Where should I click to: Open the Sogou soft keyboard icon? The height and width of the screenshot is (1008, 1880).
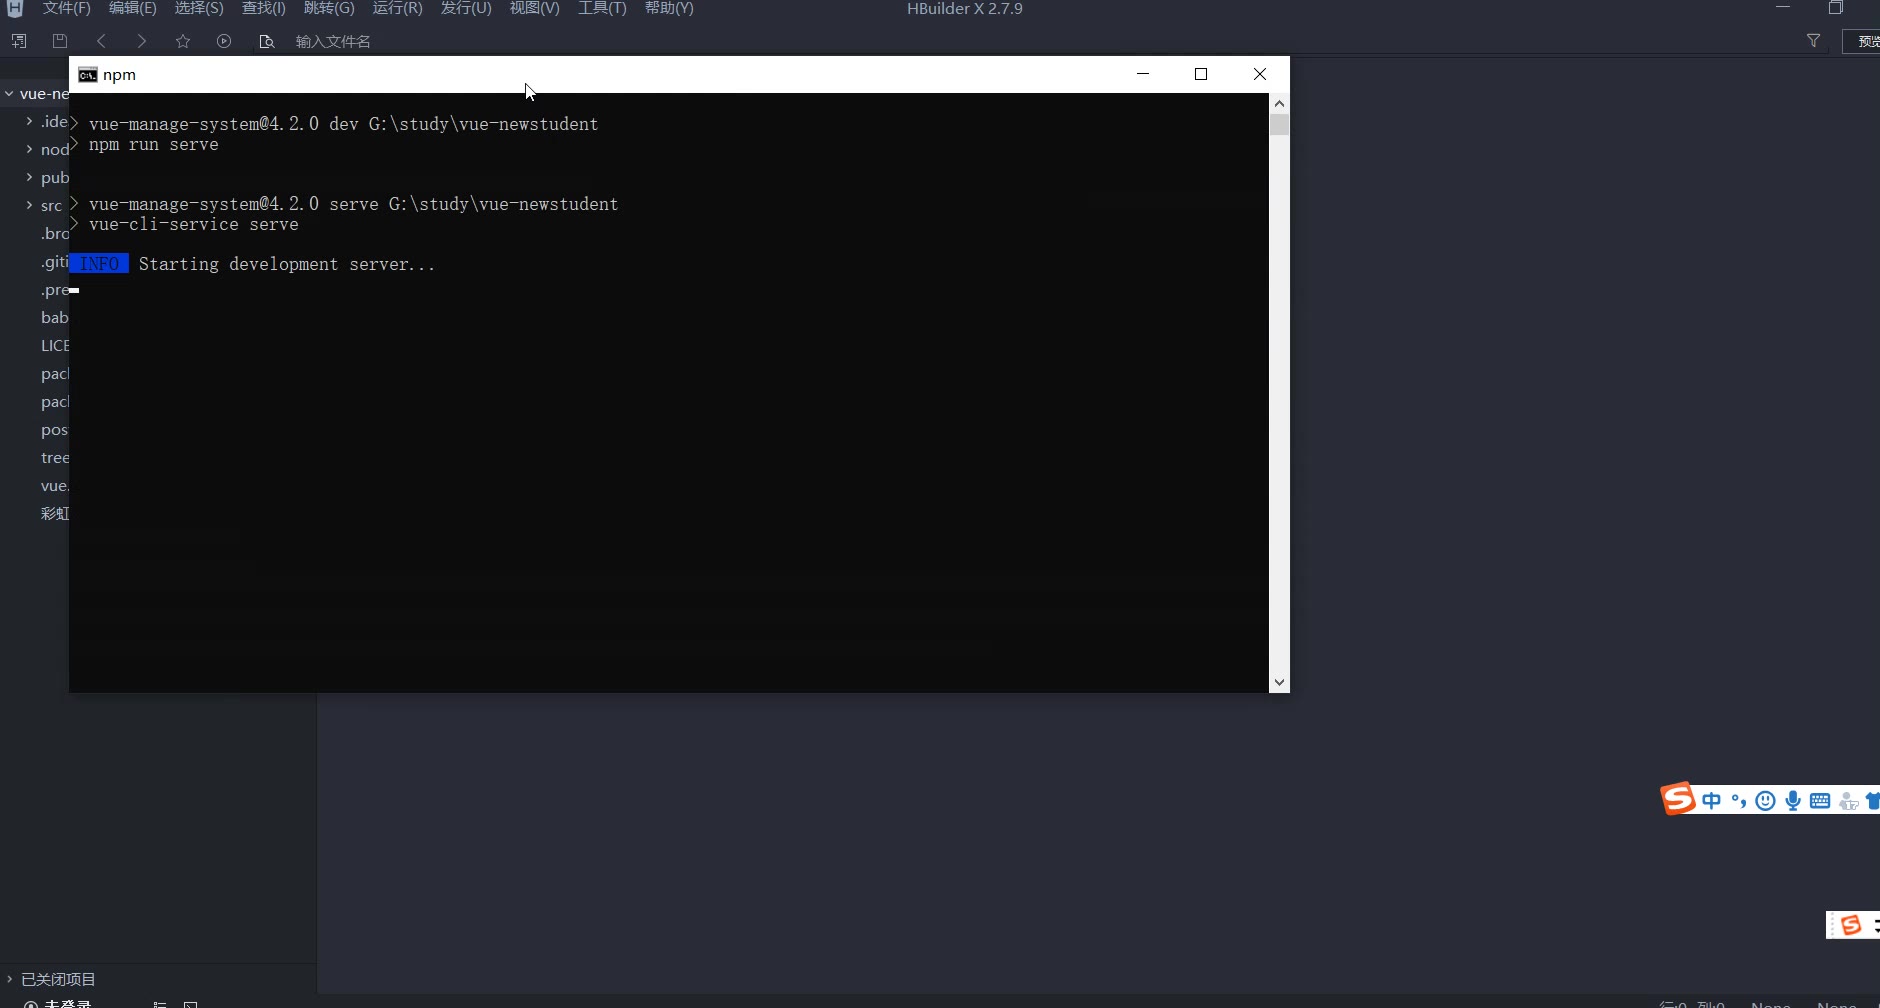coord(1820,800)
